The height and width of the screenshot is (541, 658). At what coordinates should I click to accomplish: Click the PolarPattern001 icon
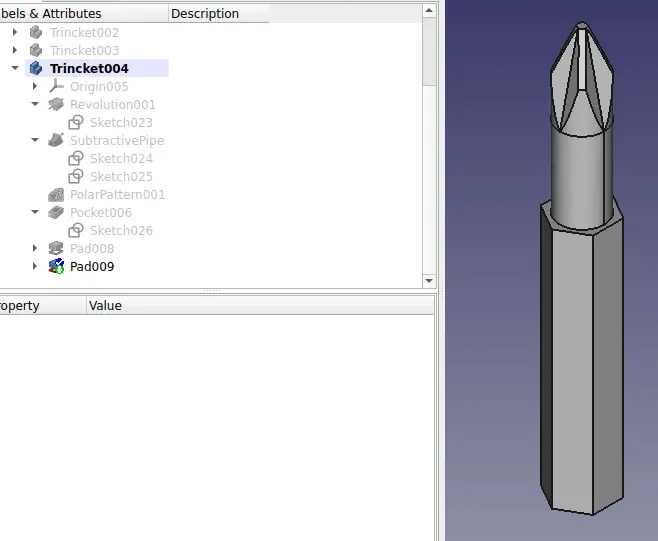coord(56,195)
